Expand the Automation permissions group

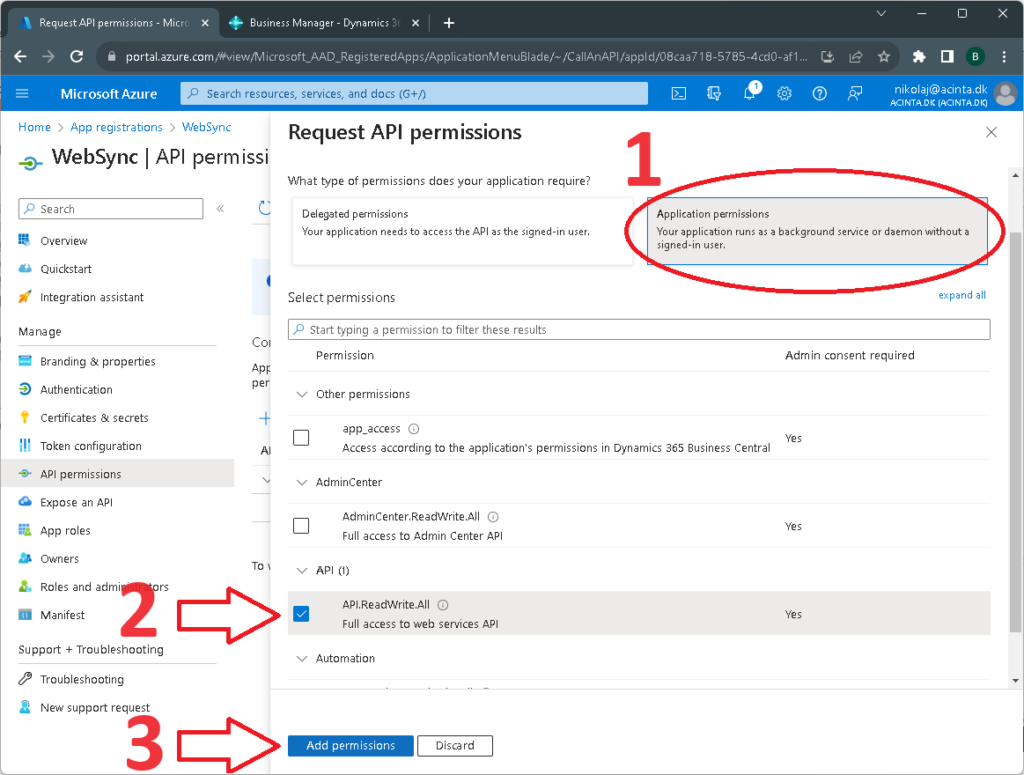click(x=302, y=658)
